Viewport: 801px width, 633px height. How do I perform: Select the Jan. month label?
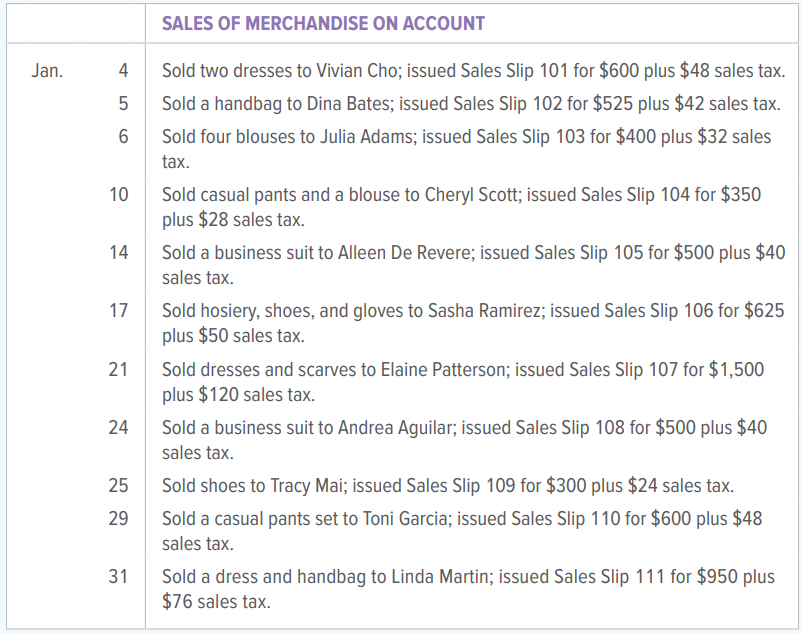point(48,71)
